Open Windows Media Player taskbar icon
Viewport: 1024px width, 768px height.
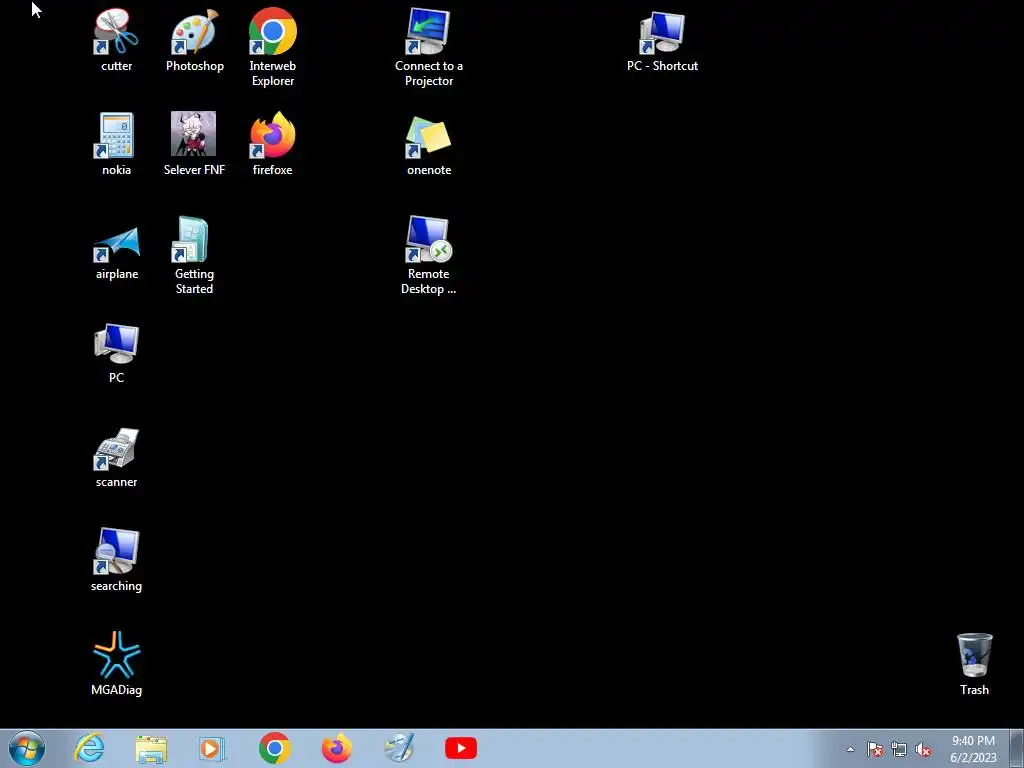point(211,748)
